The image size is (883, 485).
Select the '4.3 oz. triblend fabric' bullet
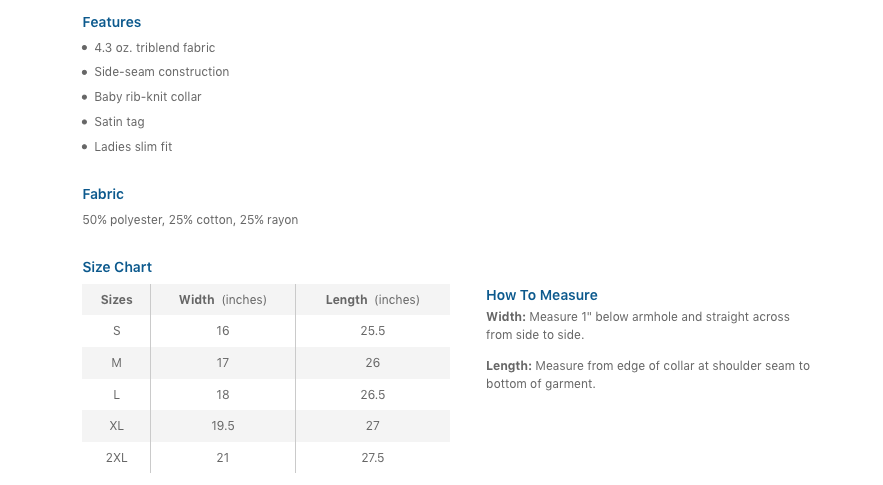(x=154, y=48)
